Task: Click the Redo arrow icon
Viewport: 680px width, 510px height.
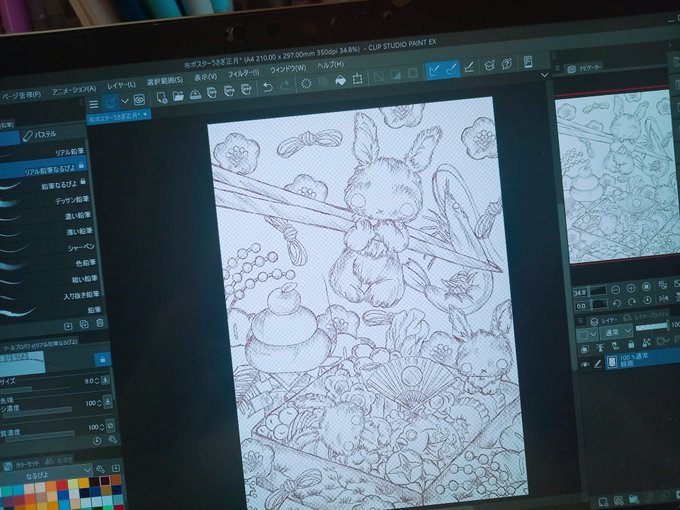Action: click(284, 85)
